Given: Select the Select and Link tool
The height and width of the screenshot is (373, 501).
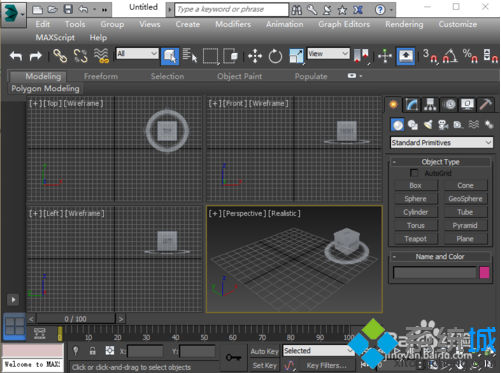Looking at the screenshot, I should pyautogui.click(x=60, y=56).
